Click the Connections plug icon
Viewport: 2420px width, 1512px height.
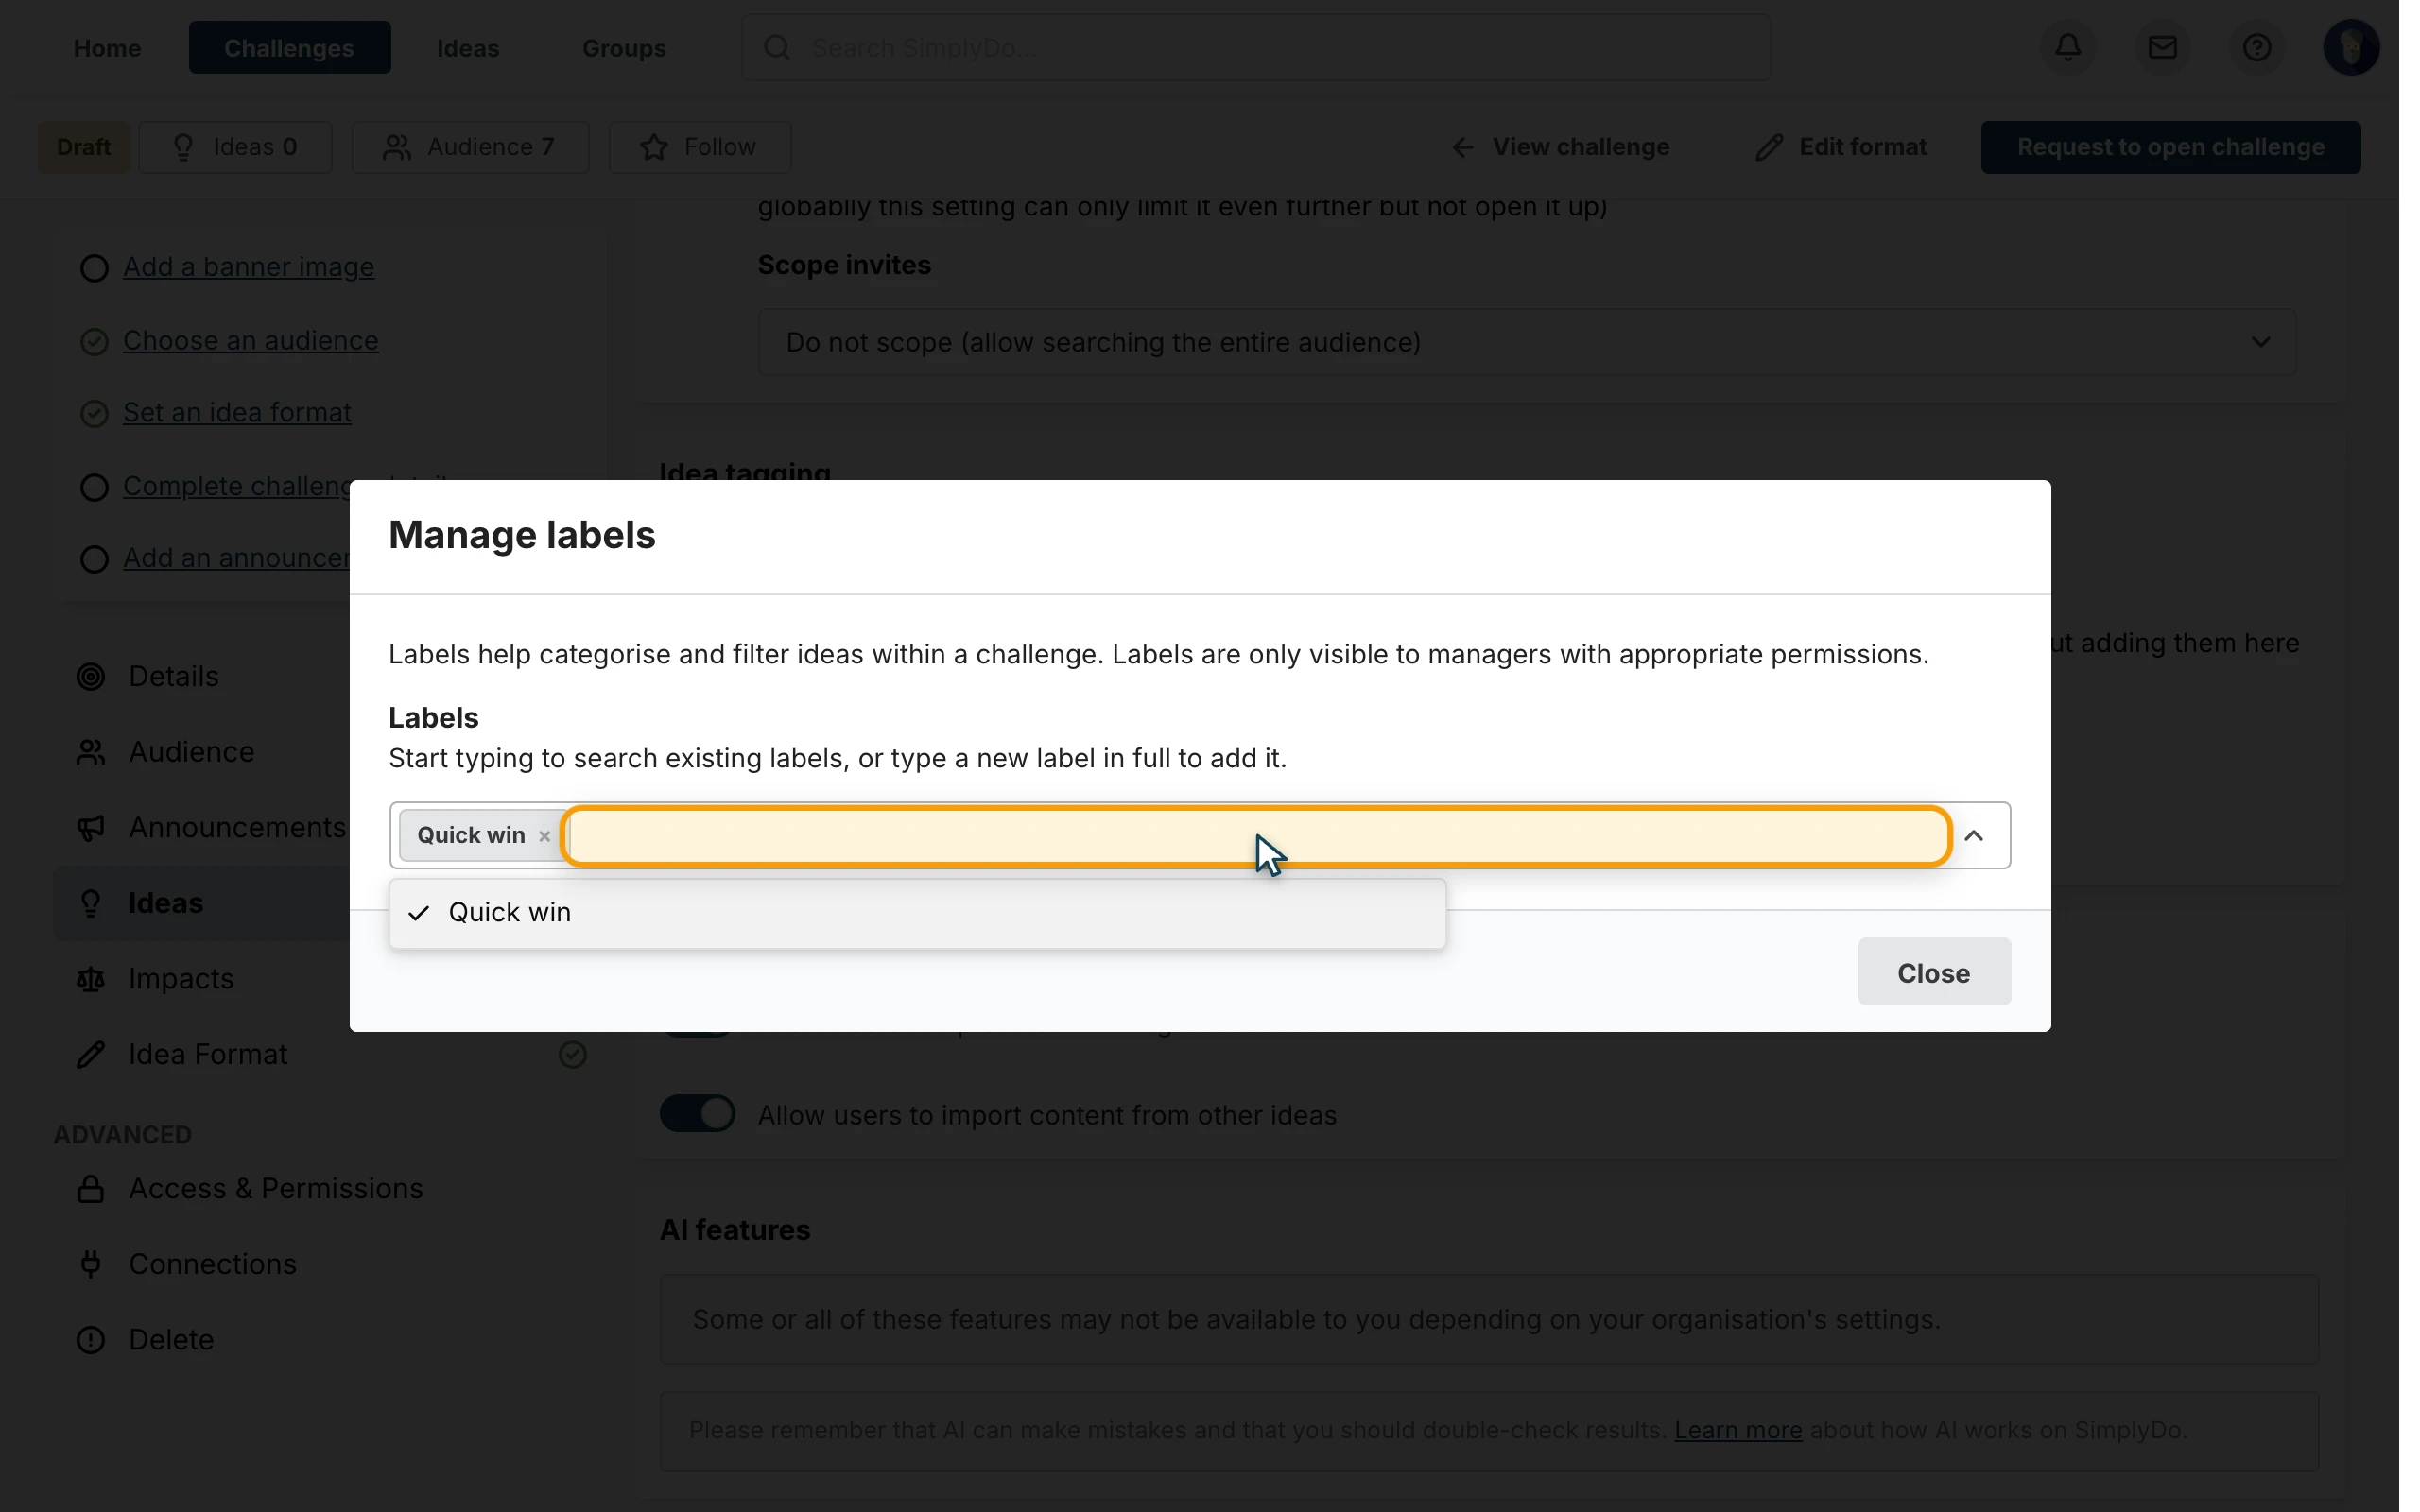(91, 1264)
